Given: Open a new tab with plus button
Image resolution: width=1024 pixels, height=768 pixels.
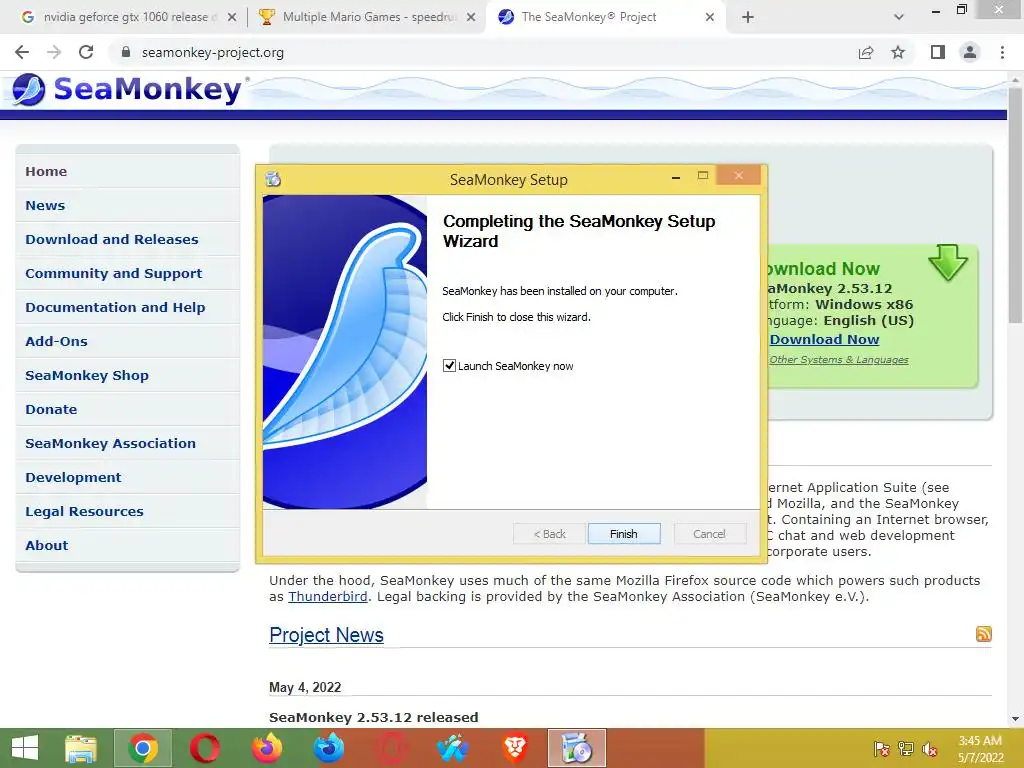Looking at the screenshot, I should (x=748, y=17).
